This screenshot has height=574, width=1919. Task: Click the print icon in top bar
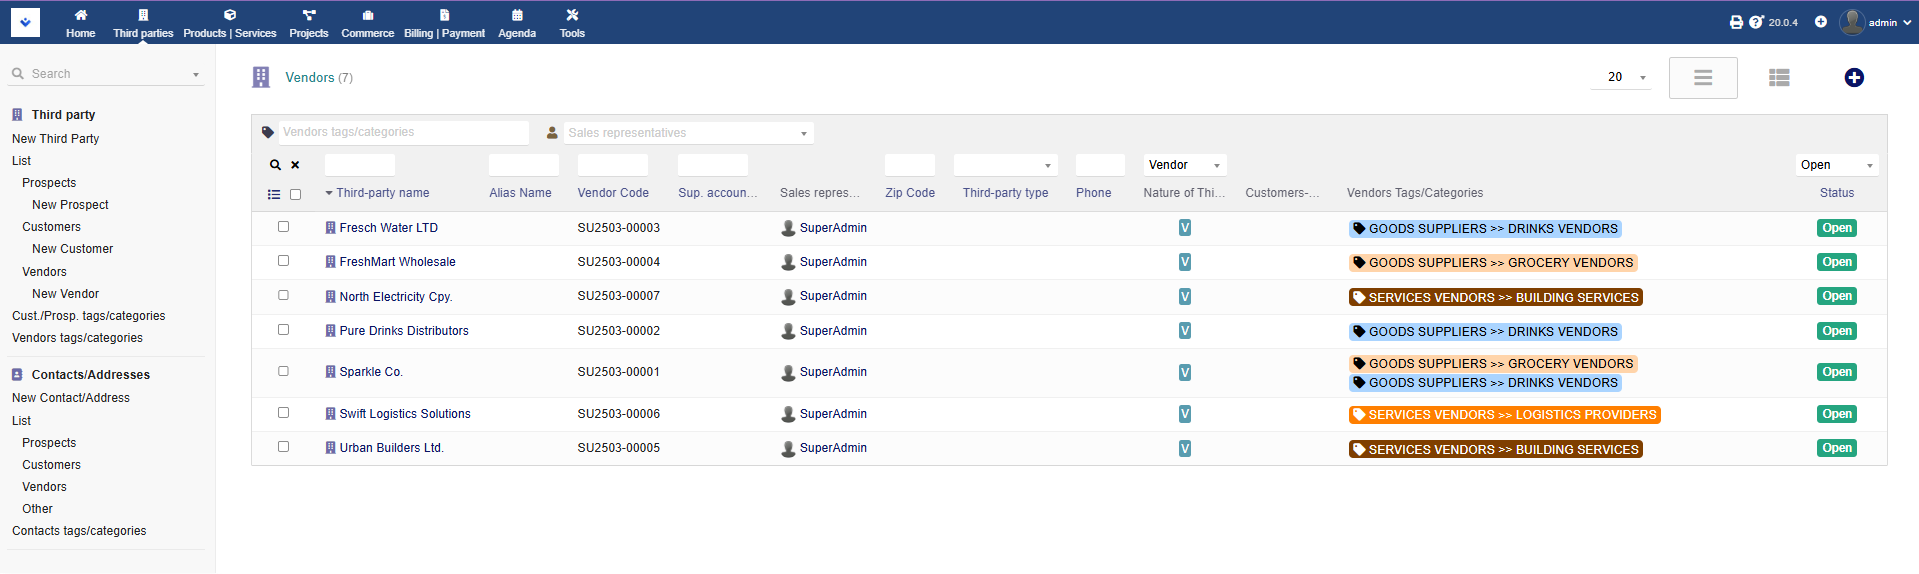pos(1736,22)
